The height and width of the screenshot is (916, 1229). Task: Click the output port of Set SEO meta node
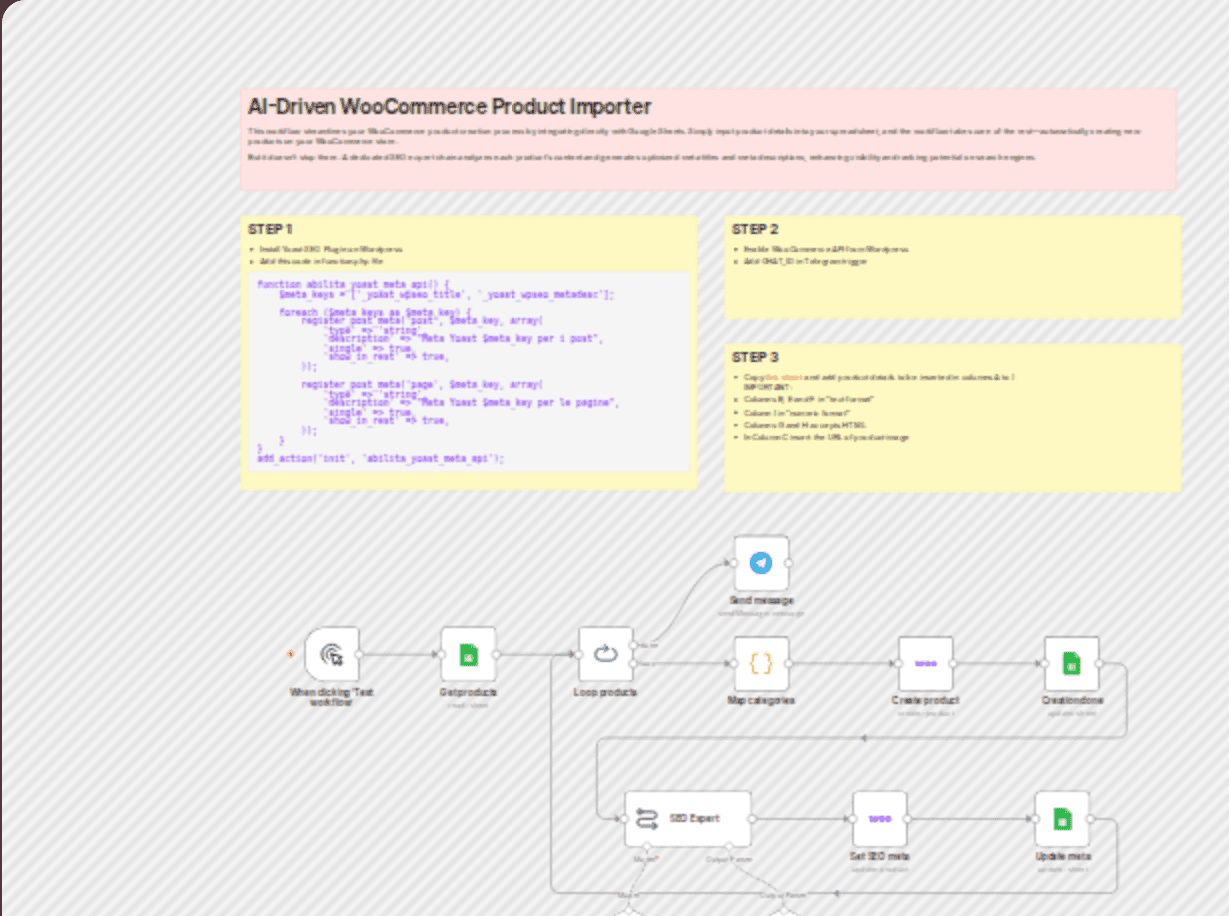(908, 818)
